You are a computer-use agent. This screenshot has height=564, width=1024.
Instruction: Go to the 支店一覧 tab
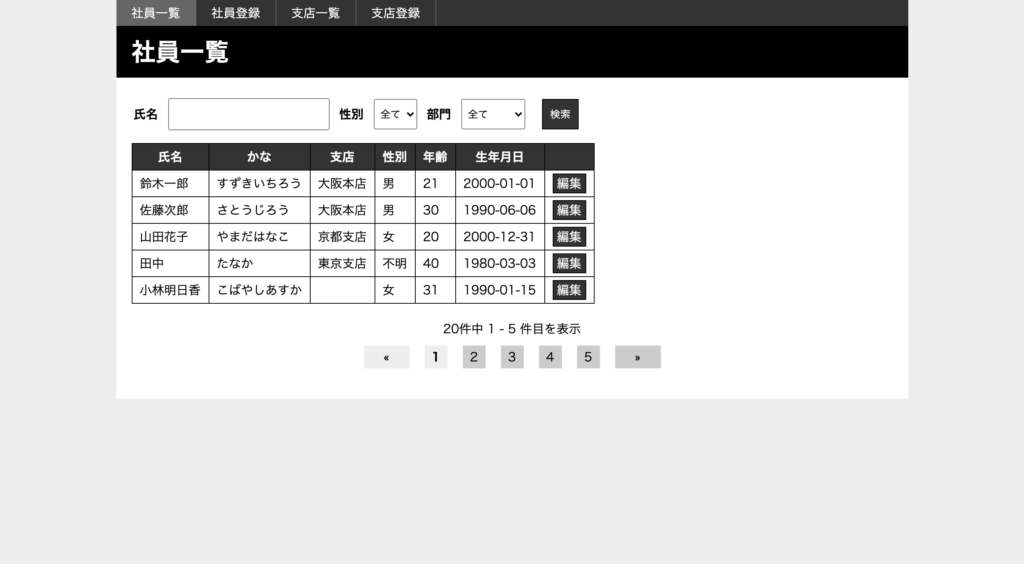click(x=316, y=13)
